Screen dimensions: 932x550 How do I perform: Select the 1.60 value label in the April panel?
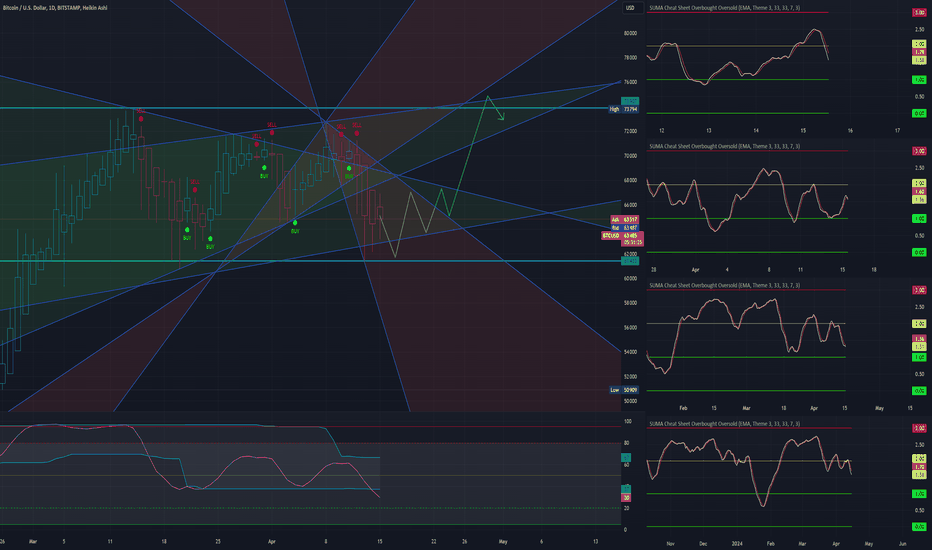coord(919,191)
